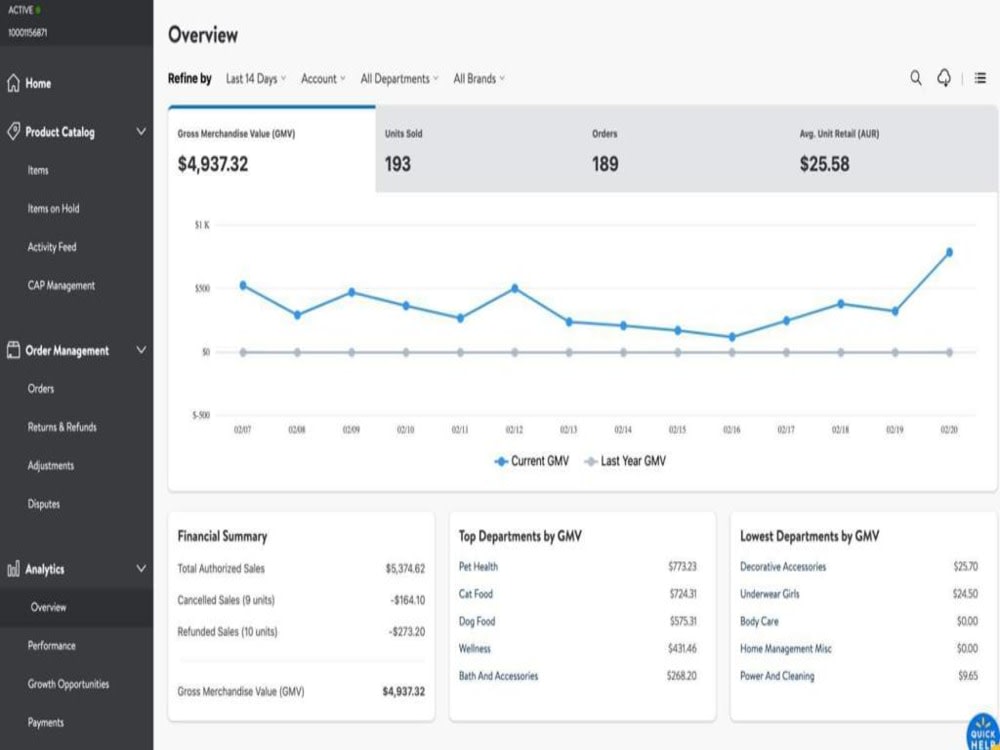Click the 02/16 Current GMV data point
The height and width of the screenshot is (750, 1000).
tap(732, 337)
